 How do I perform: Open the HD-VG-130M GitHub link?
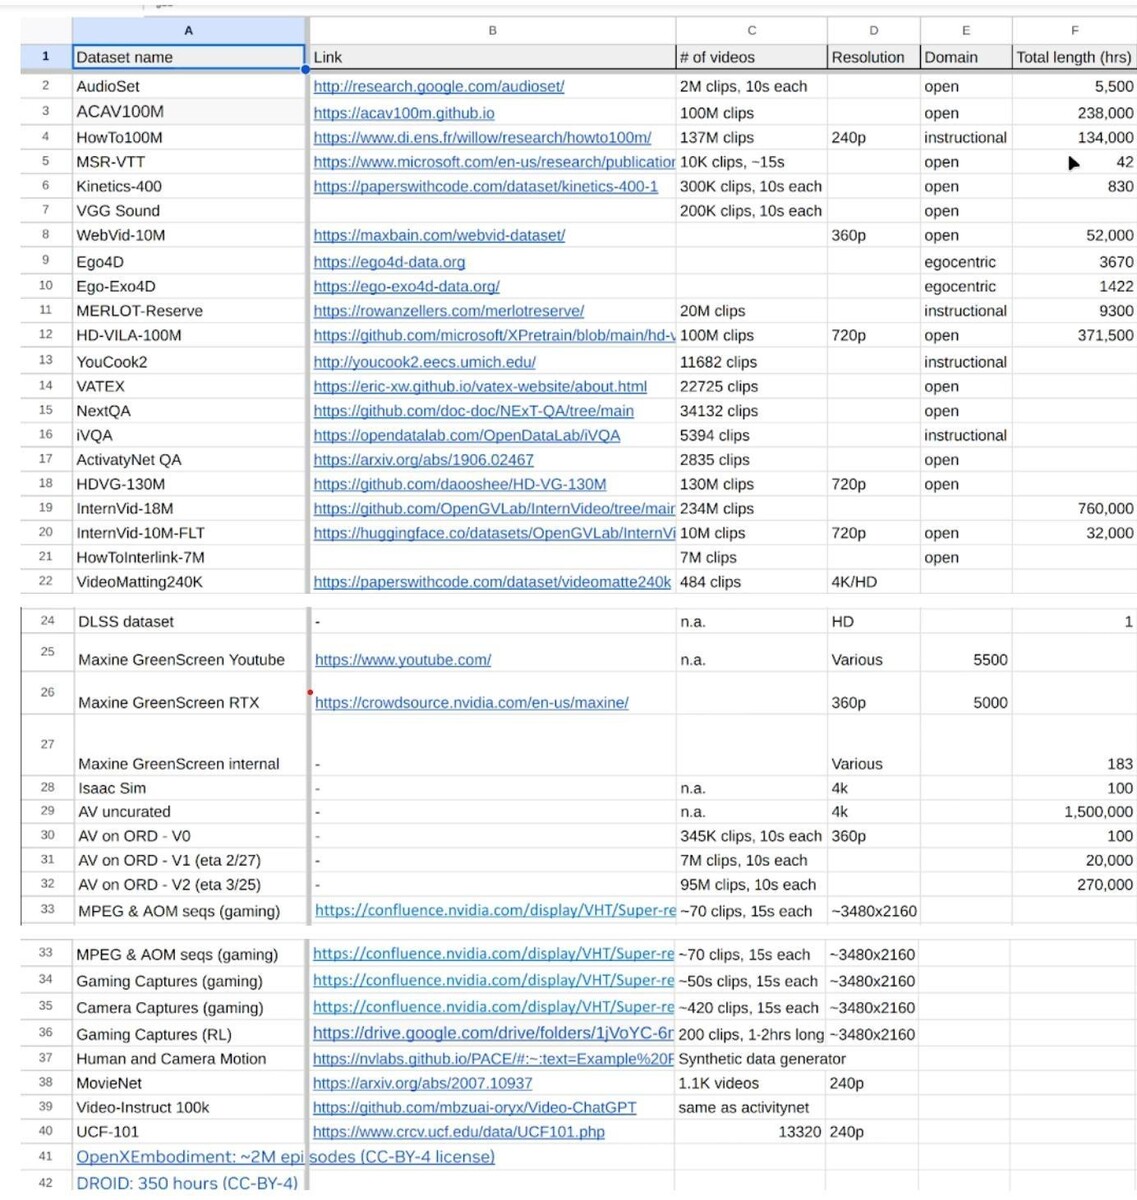pyautogui.click(x=459, y=484)
